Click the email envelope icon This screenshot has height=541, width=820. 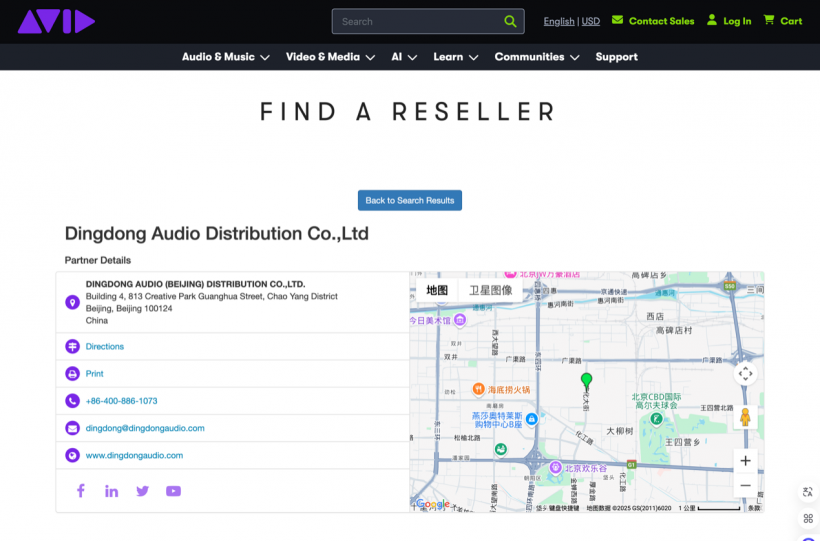[72, 428]
